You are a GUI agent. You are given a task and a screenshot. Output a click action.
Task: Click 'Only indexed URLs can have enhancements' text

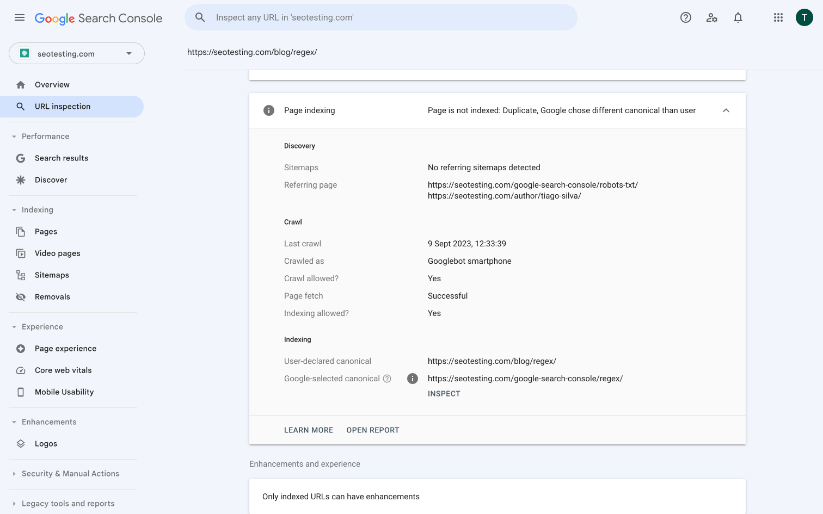pos(341,497)
